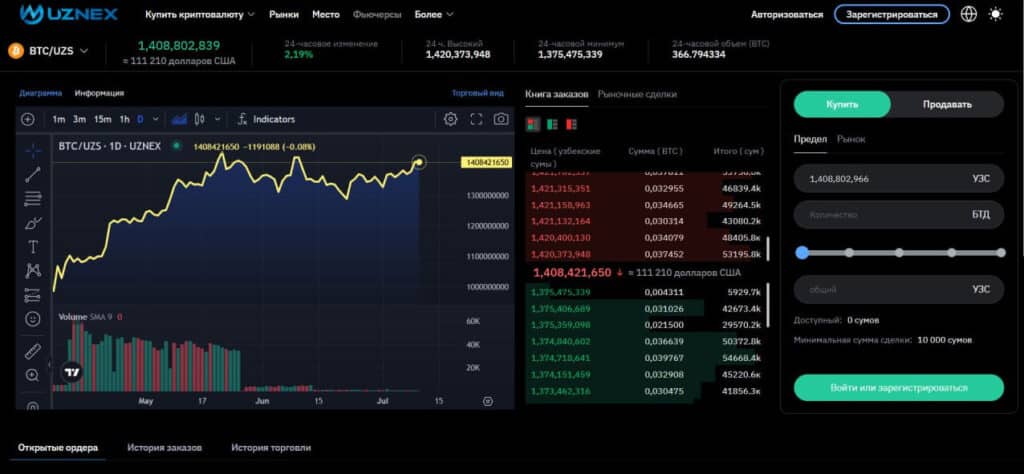Screen dimensions: 1024x474
Task: Click the amount slider middle point
Action: 899,253
